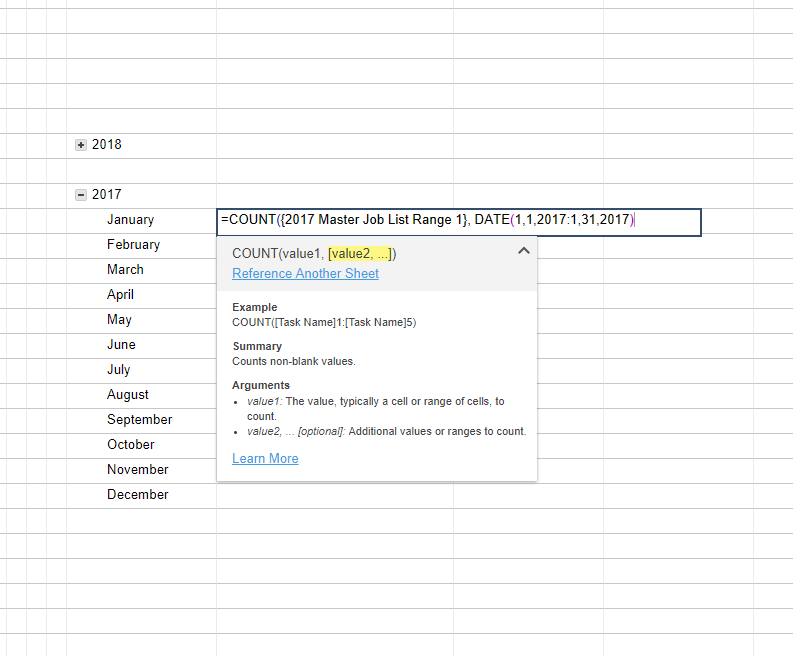Collapse the COUNT function help panel
The image size is (793, 656).
524,250
